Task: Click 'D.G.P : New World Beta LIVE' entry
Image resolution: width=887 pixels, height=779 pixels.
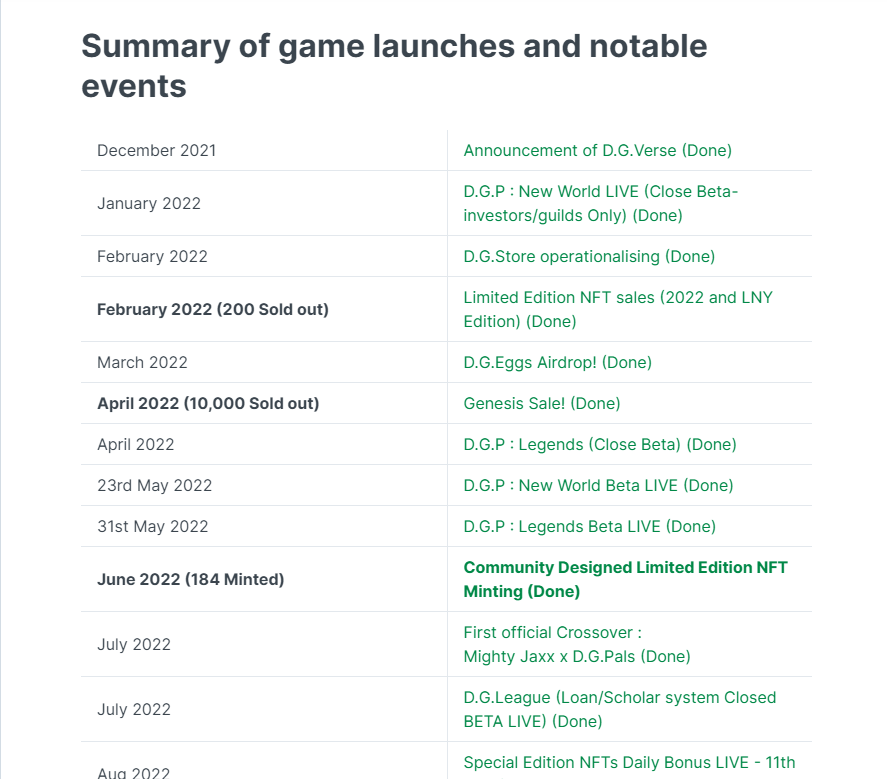Action: [598, 486]
